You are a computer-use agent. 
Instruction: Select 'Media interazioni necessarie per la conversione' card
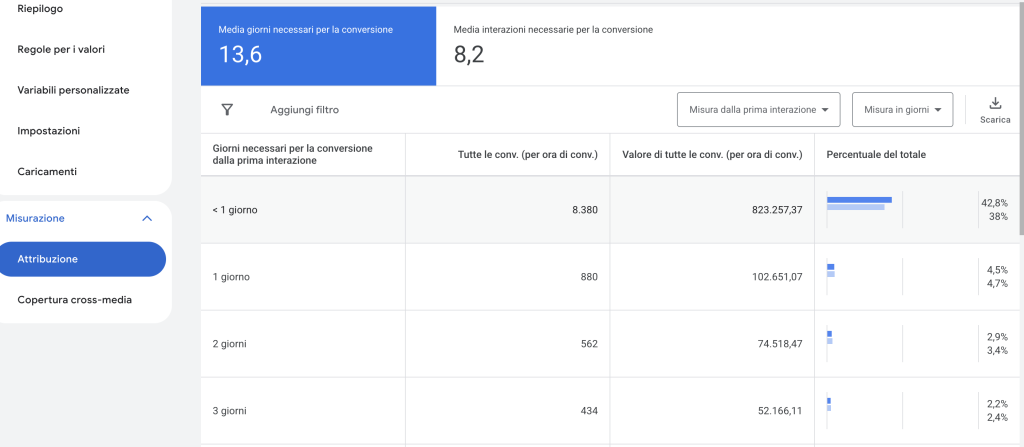(x=553, y=46)
